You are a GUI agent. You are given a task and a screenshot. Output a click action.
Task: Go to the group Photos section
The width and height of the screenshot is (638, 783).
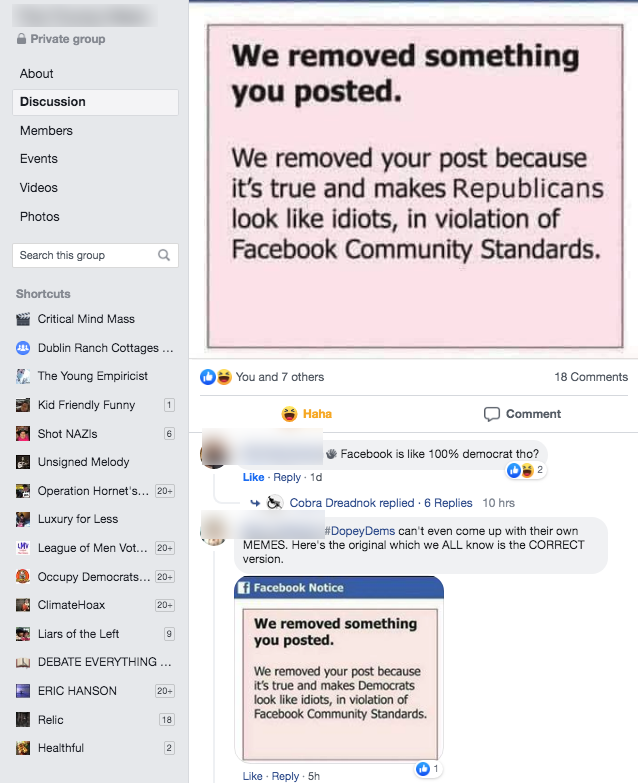tap(40, 217)
